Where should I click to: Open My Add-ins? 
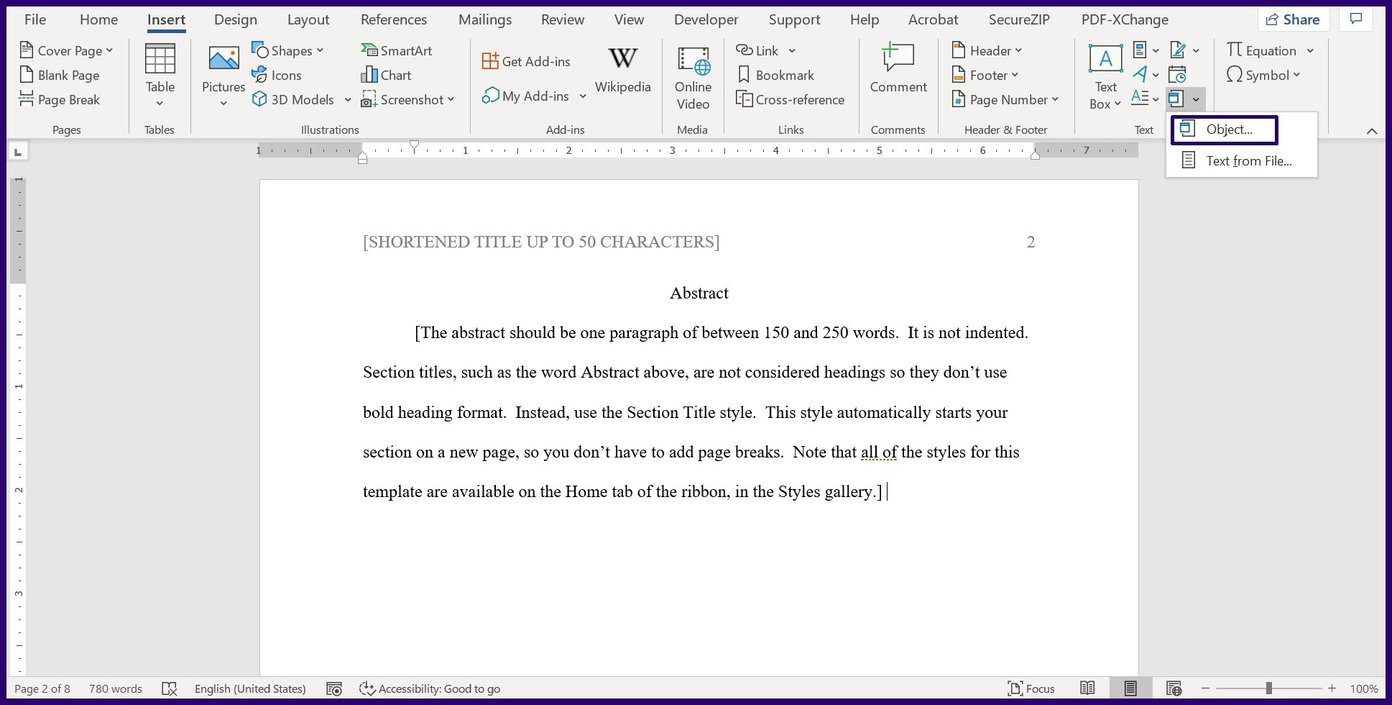click(x=526, y=96)
